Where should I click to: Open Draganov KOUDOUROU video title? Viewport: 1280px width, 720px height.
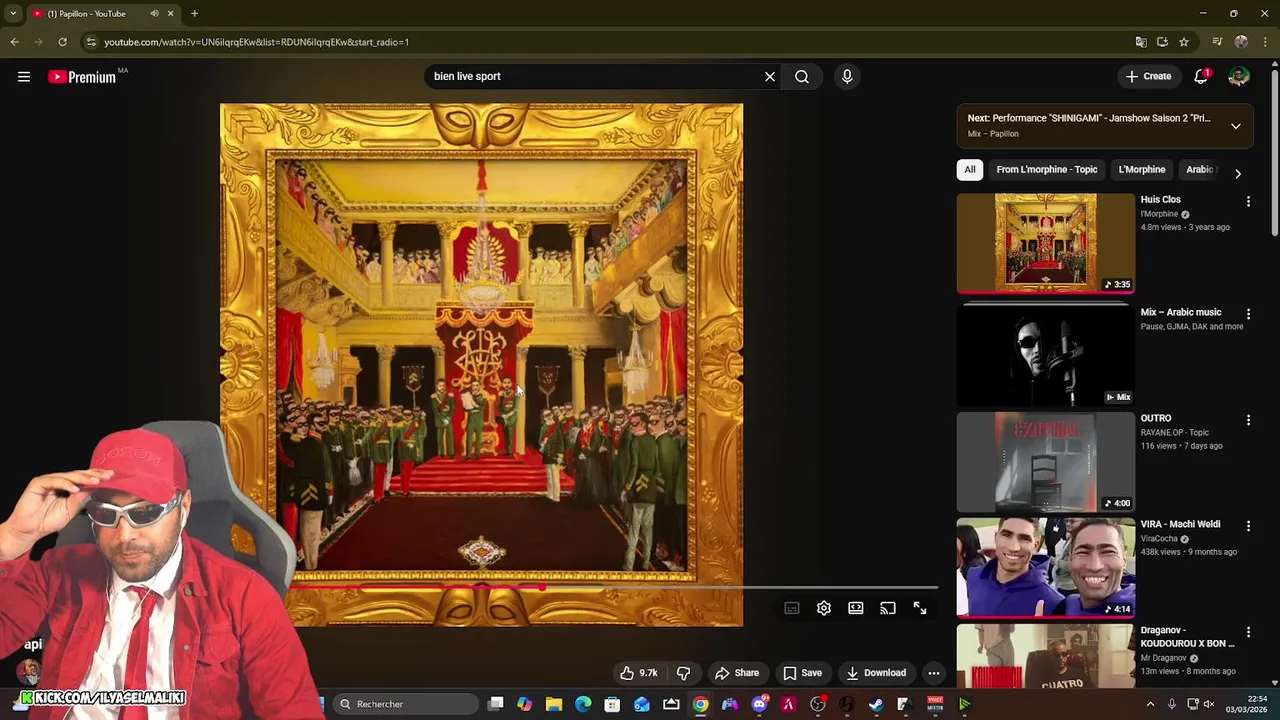pos(1187,637)
